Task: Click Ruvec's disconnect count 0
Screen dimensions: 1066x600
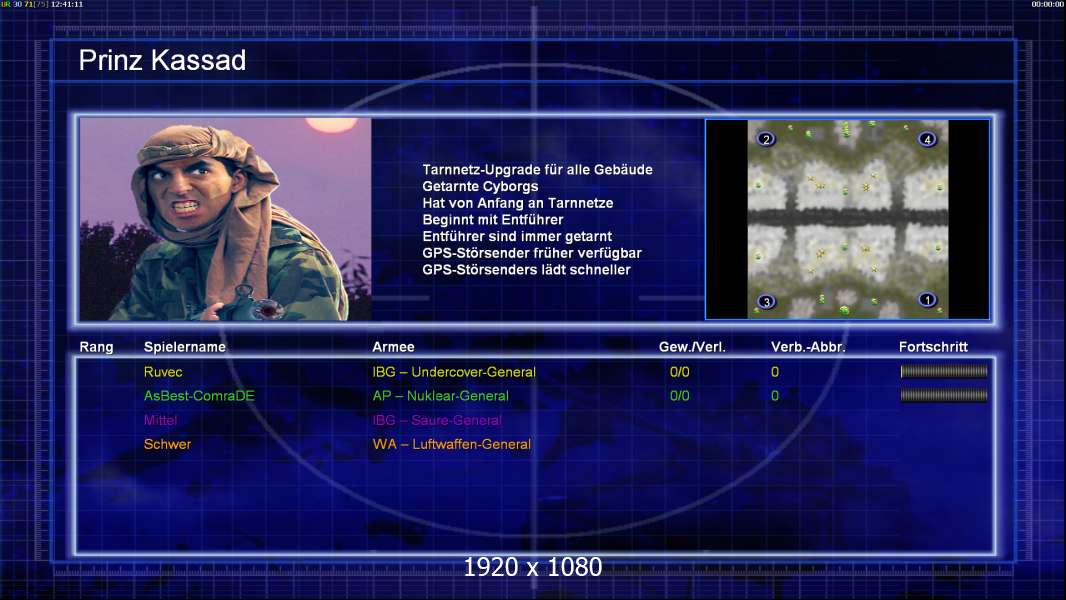Action: tap(775, 372)
